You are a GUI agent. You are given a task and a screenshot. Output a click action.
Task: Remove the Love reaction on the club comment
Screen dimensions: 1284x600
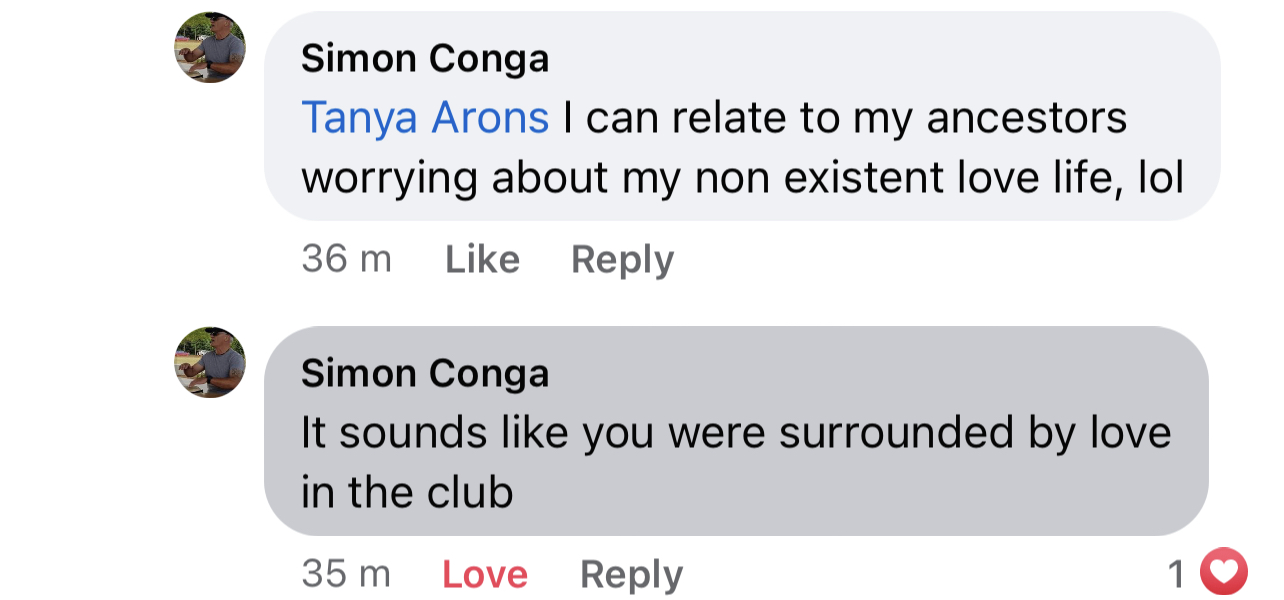tap(485, 575)
